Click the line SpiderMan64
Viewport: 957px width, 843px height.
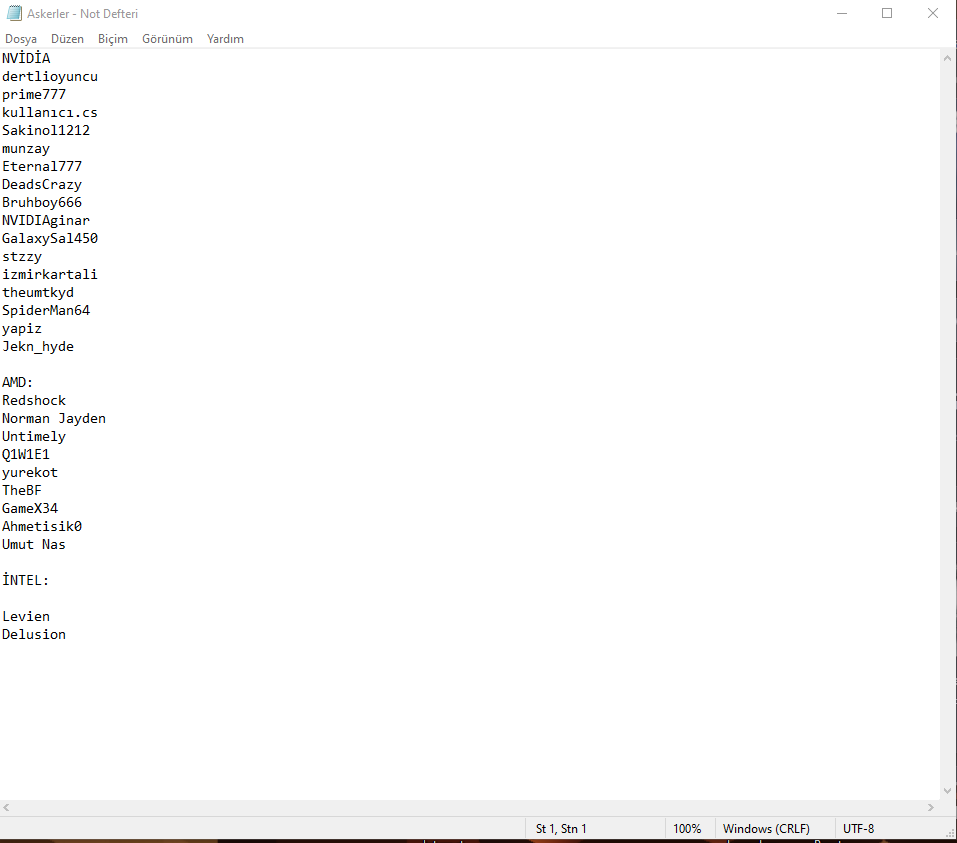[46, 311]
